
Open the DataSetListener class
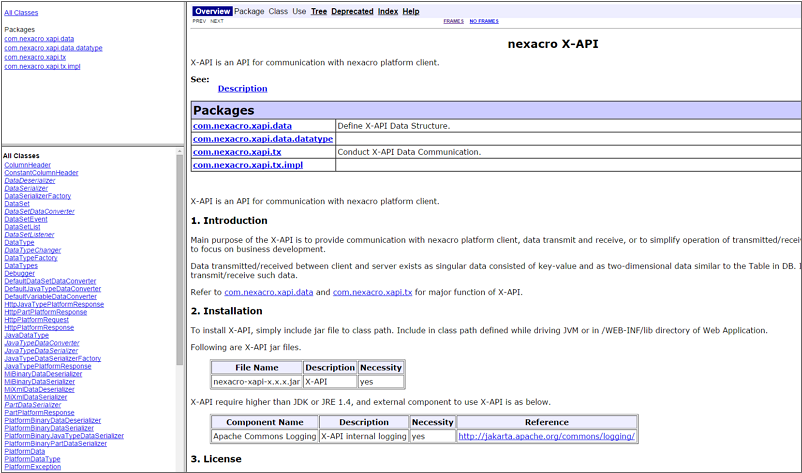click(x=29, y=235)
